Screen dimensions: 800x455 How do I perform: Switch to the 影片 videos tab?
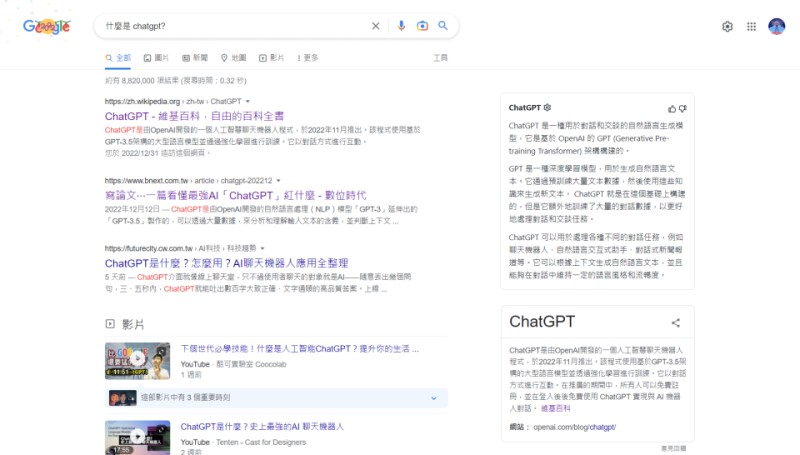coord(271,58)
